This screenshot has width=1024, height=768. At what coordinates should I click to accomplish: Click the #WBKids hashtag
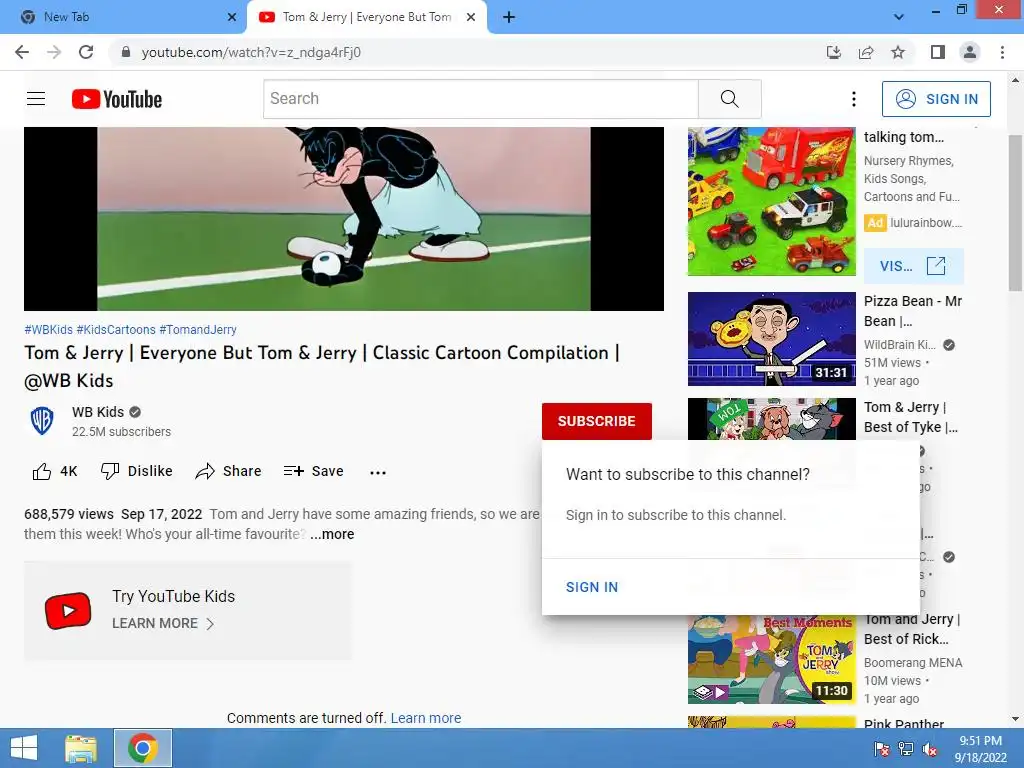click(x=48, y=330)
